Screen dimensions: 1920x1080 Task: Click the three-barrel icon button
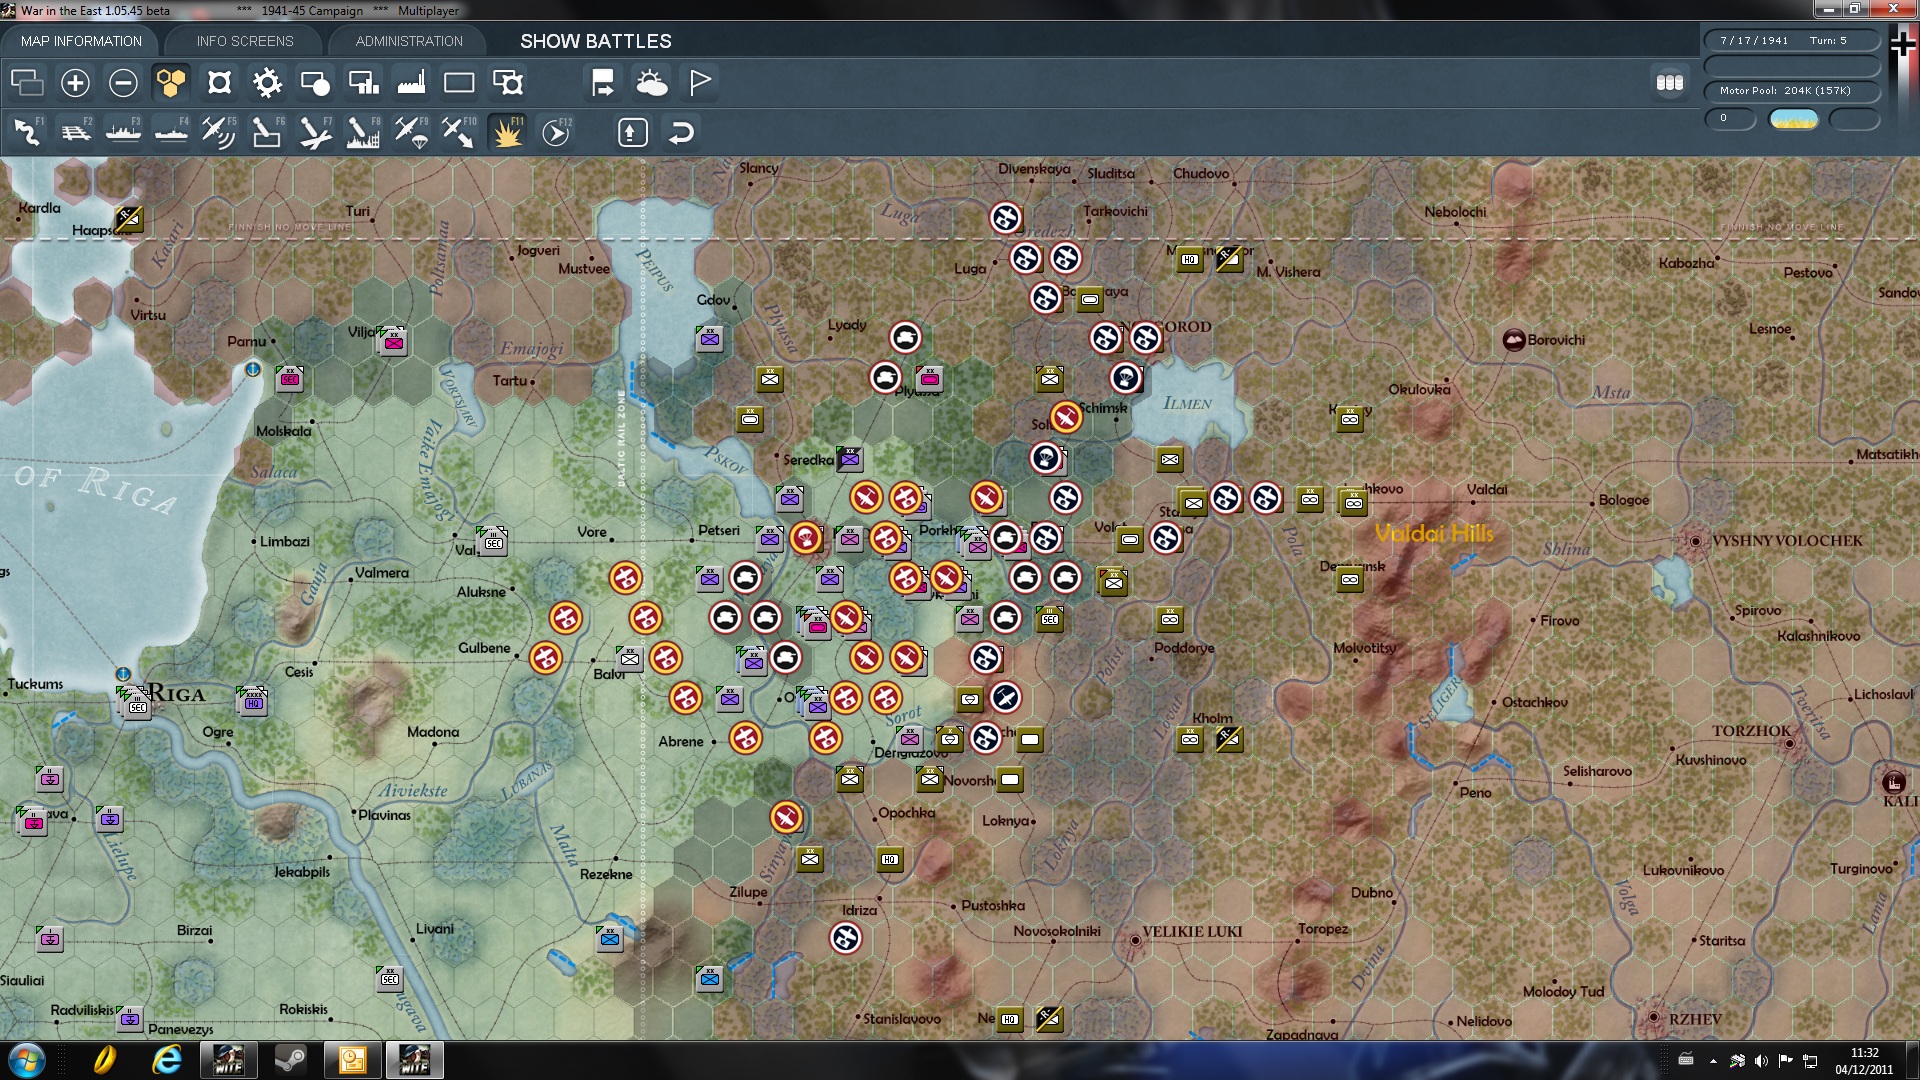[x=1670, y=82]
